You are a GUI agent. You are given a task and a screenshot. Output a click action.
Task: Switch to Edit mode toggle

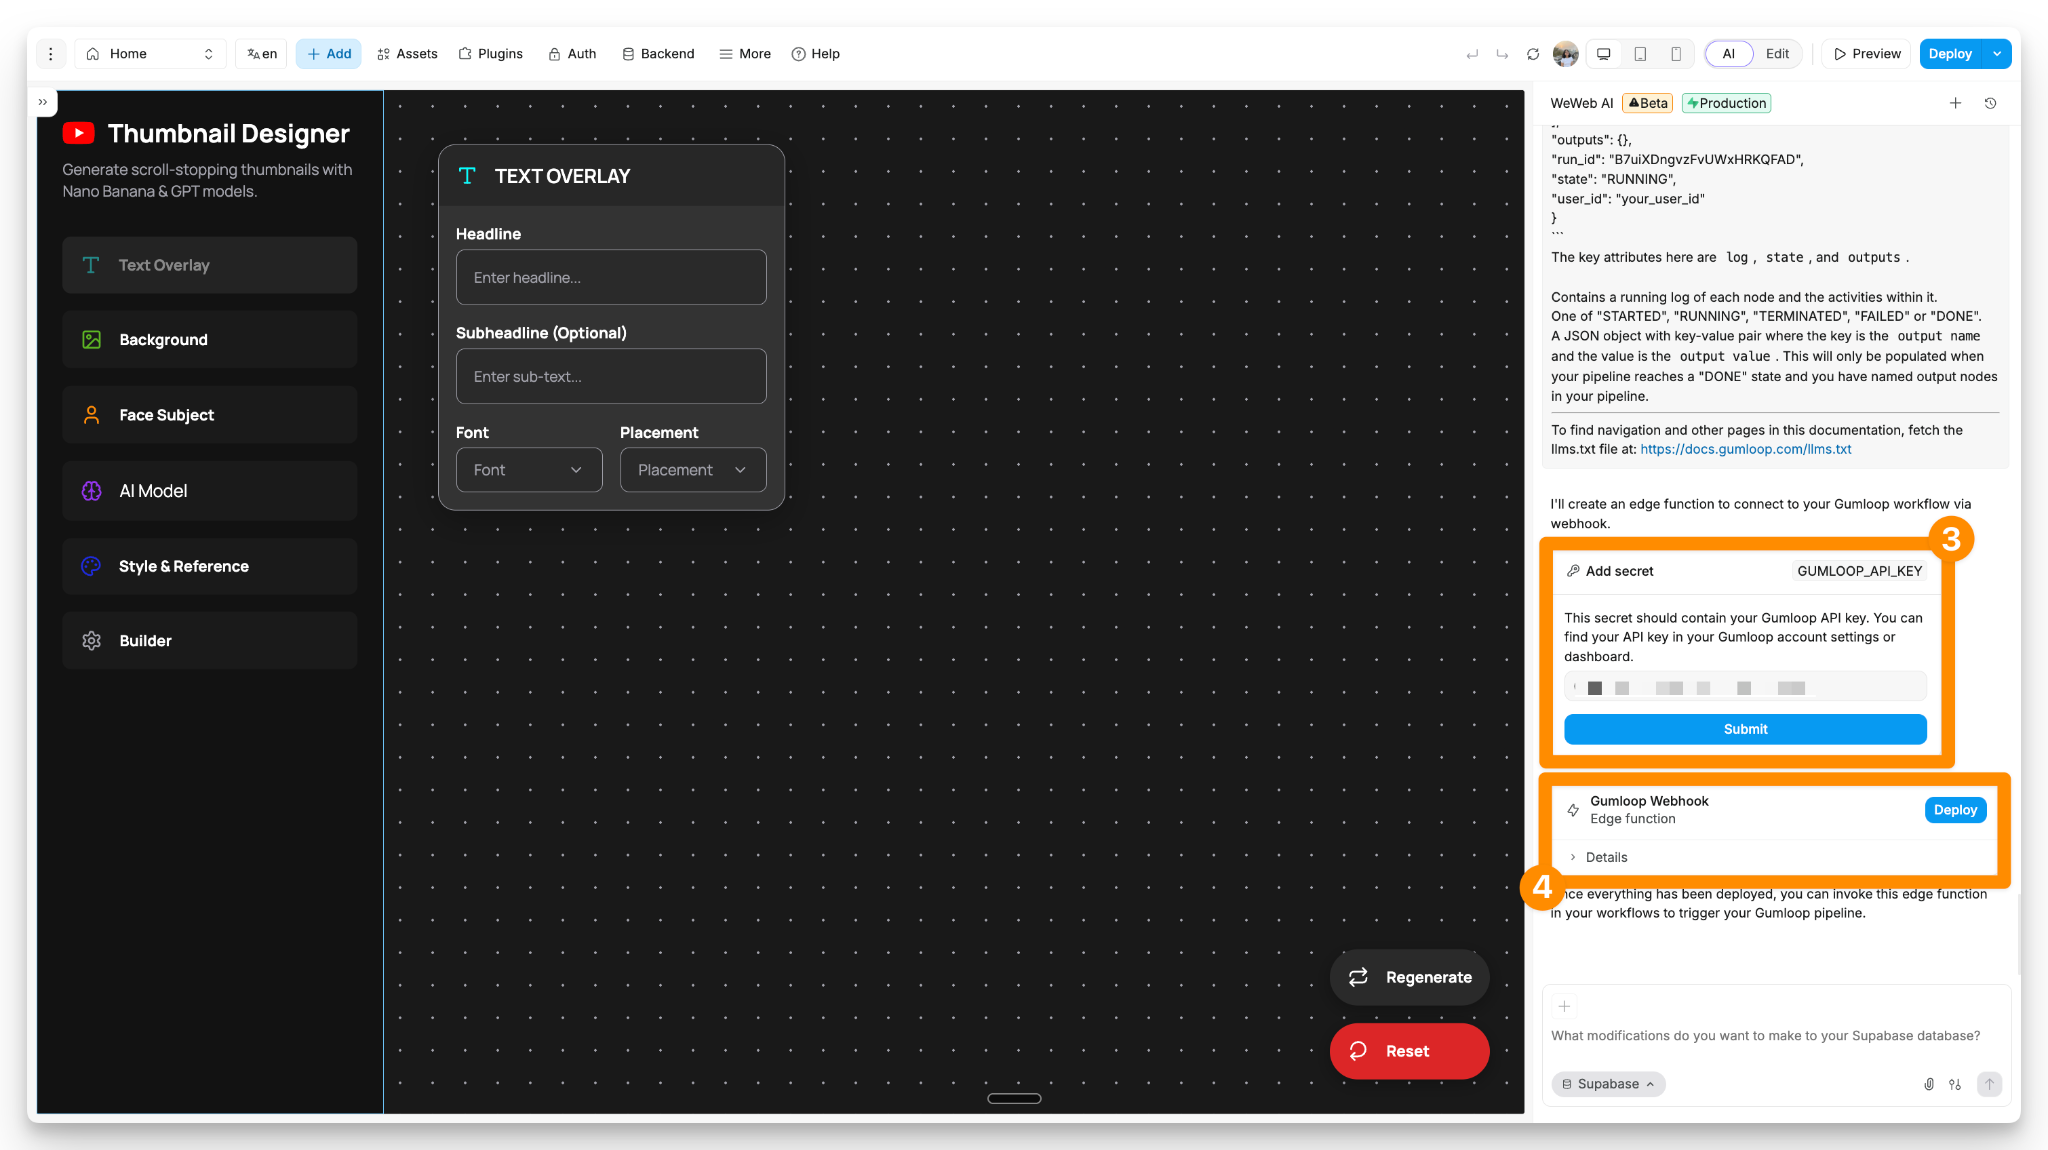[1777, 54]
